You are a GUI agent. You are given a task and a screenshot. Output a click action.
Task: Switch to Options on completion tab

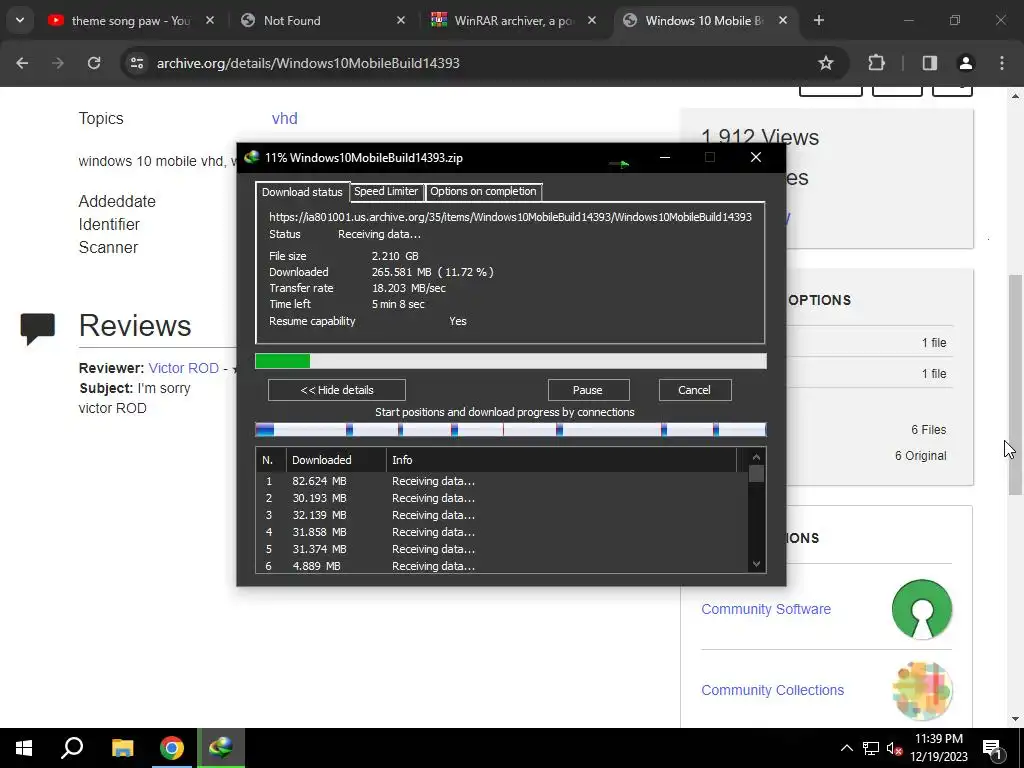(483, 191)
